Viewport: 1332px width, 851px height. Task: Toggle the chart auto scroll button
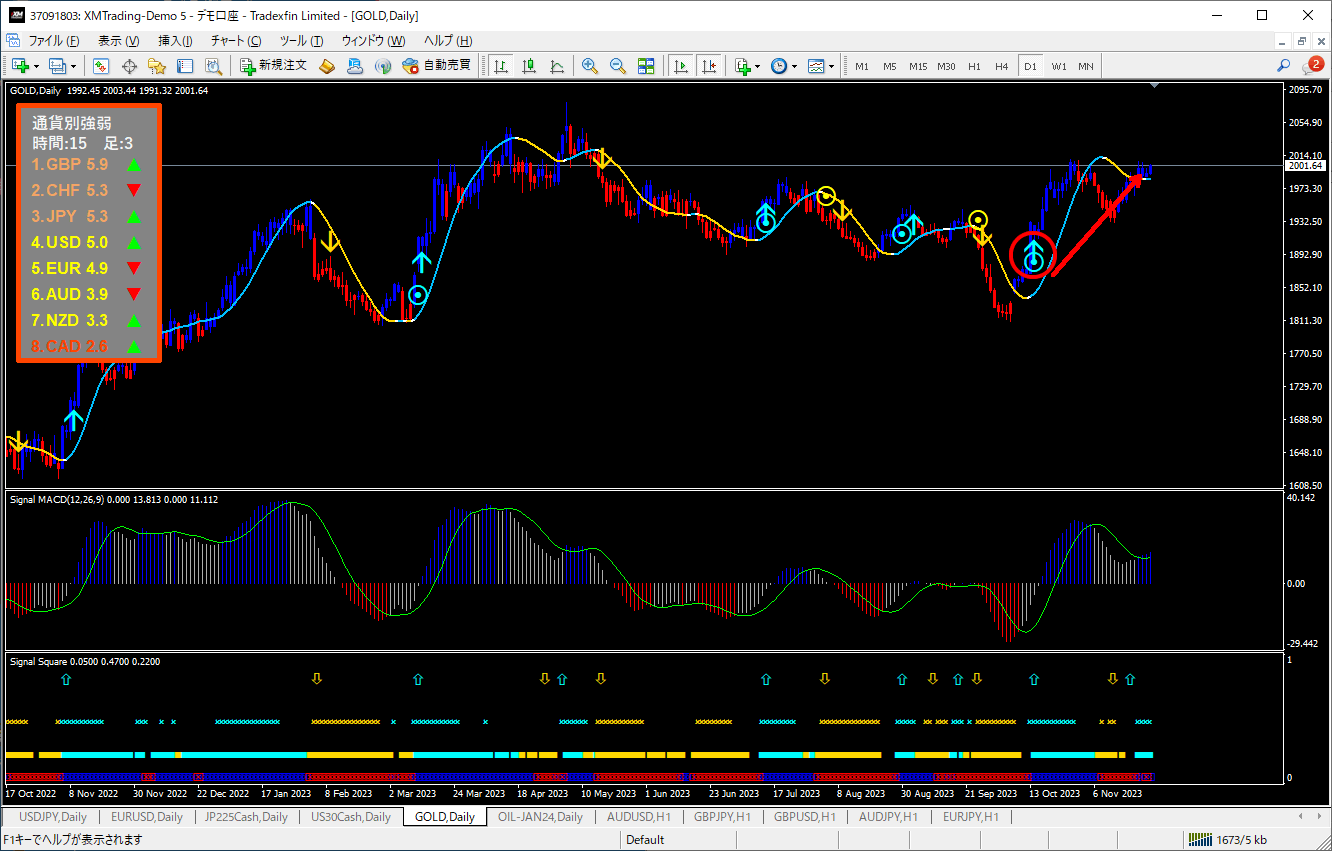pos(681,66)
